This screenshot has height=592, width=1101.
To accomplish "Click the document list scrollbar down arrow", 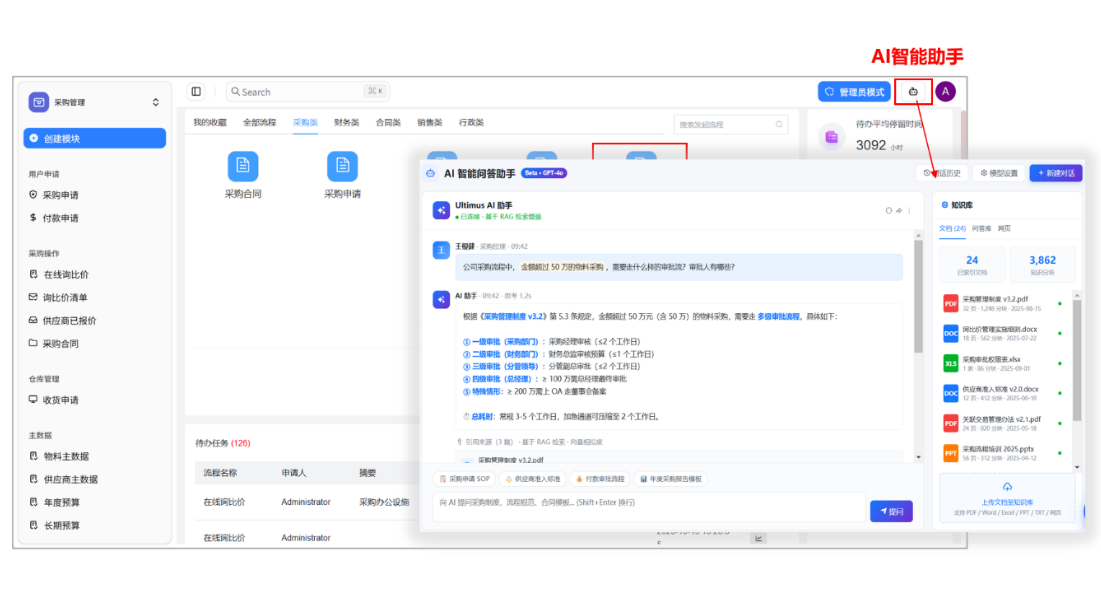I will pos(1077,467).
